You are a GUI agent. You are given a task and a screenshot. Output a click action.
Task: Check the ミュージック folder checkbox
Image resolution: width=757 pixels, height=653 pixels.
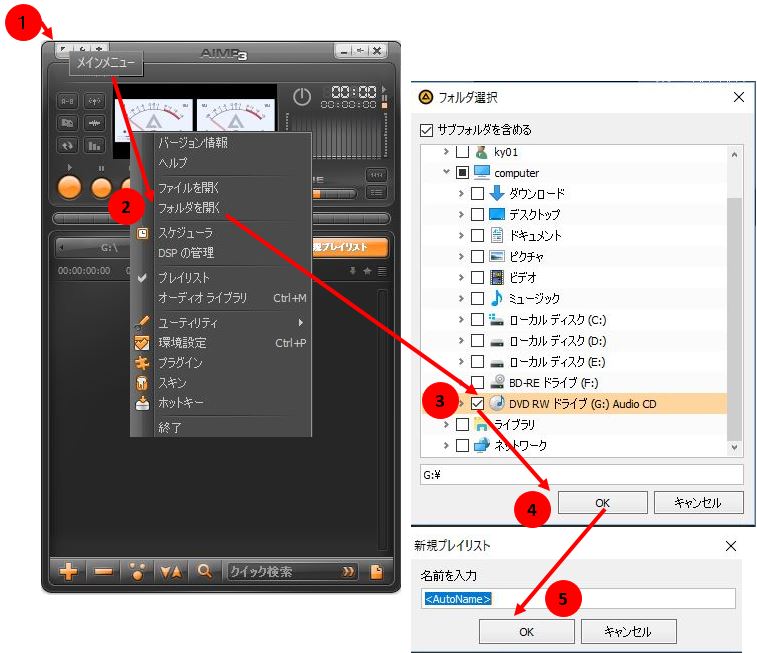[x=478, y=298]
